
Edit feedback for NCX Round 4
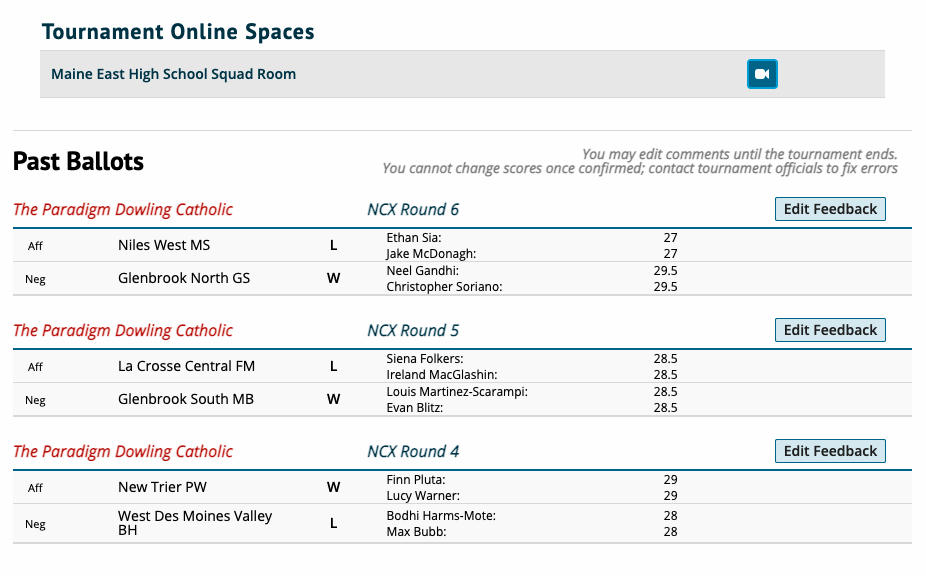point(830,451)
